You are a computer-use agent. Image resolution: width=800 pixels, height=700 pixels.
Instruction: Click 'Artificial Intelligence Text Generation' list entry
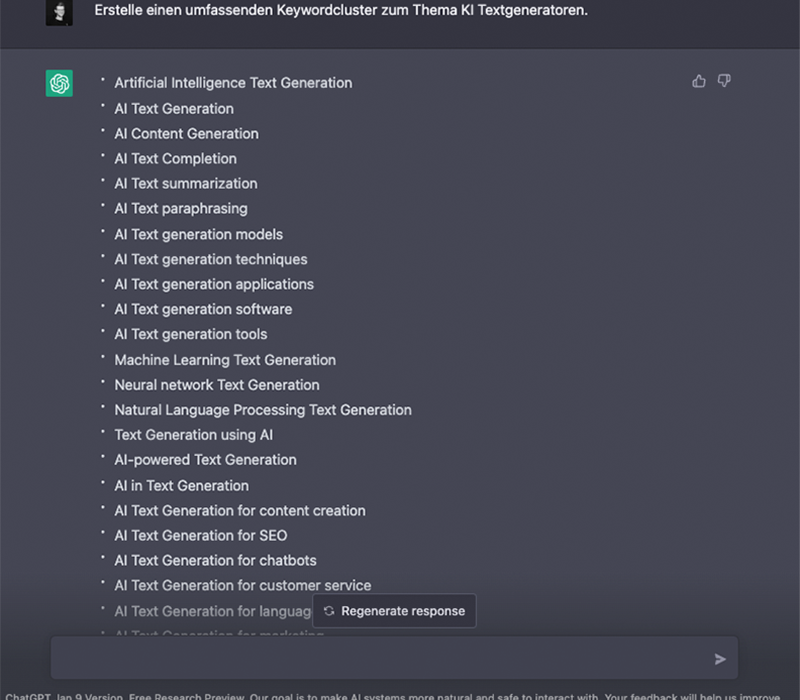point(233,83)
